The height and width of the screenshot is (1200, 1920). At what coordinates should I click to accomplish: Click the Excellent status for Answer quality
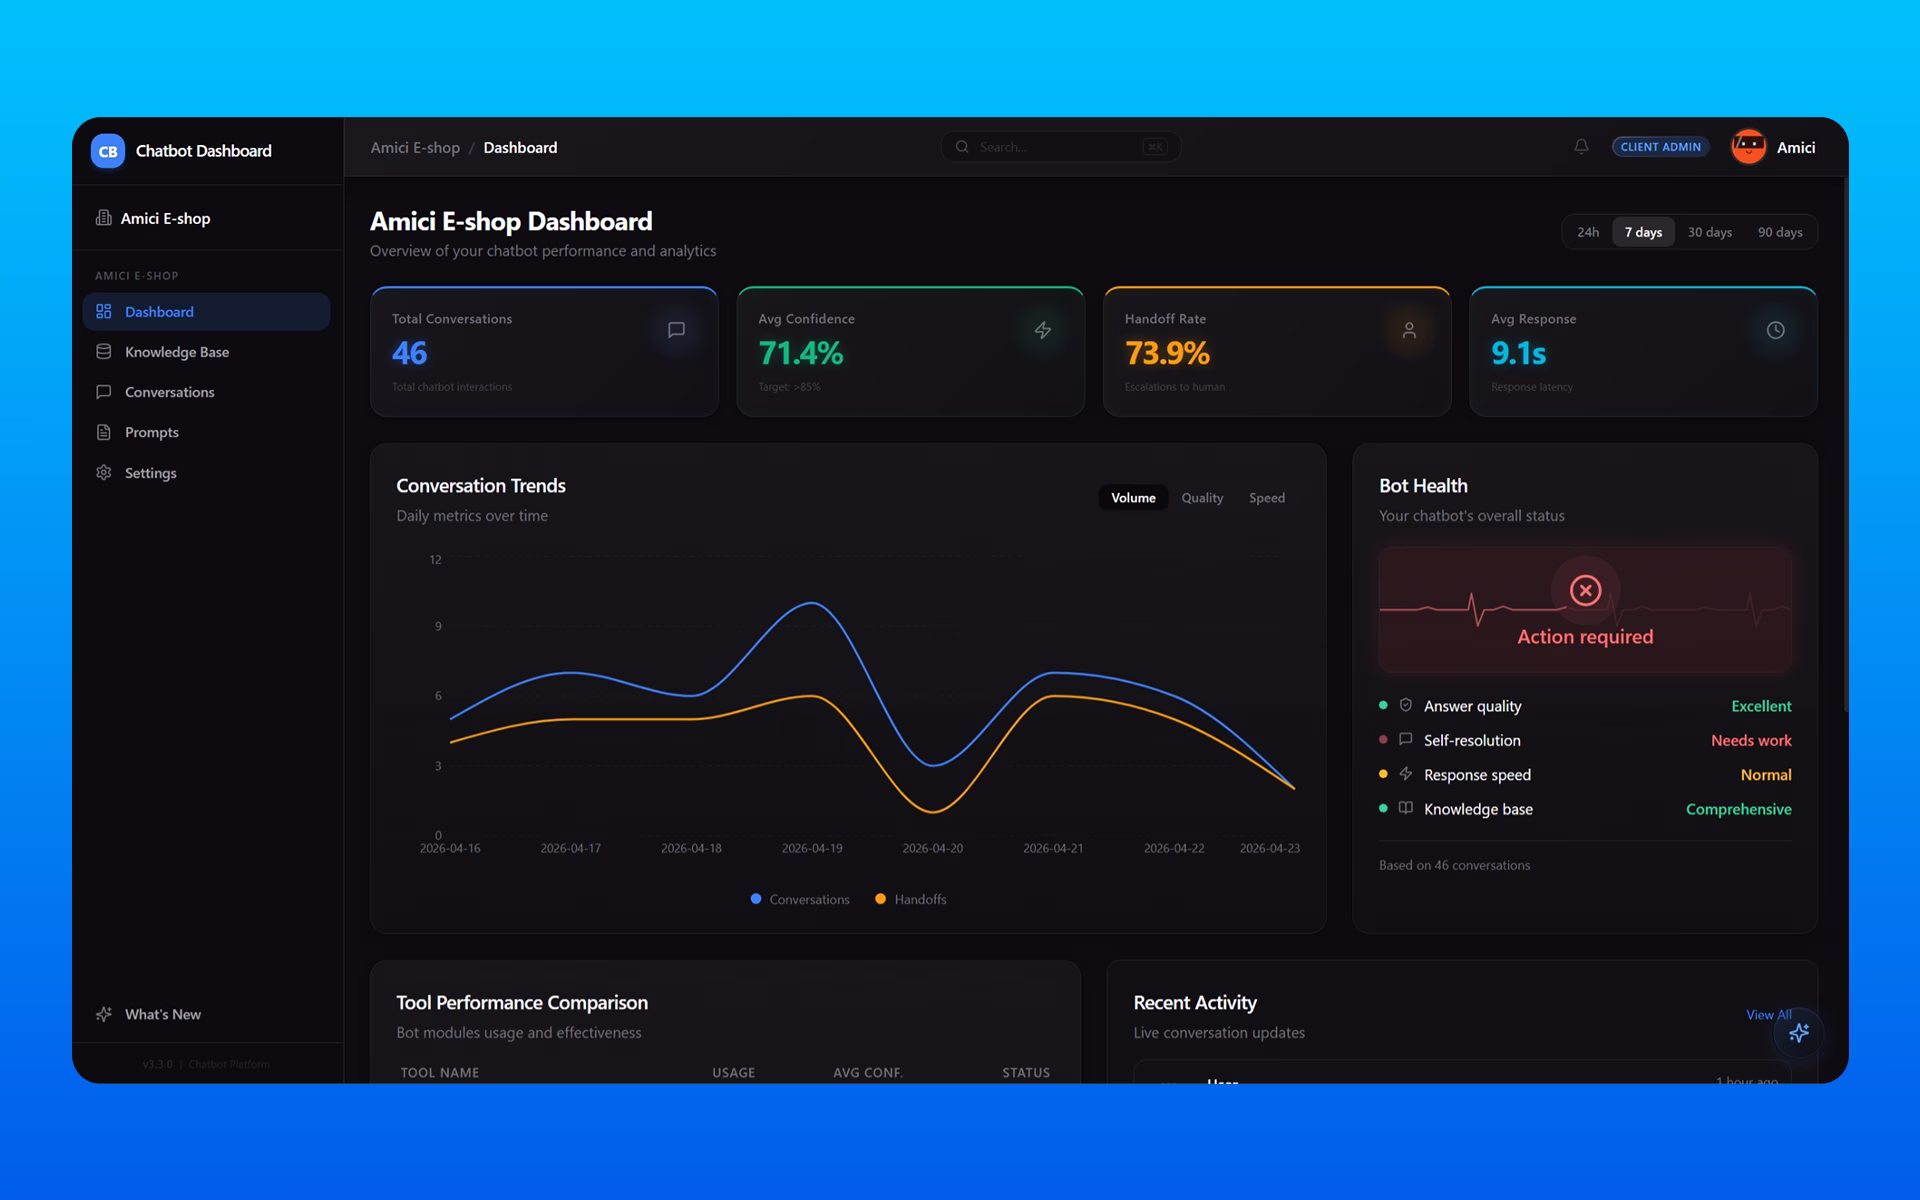point(1761,706)
